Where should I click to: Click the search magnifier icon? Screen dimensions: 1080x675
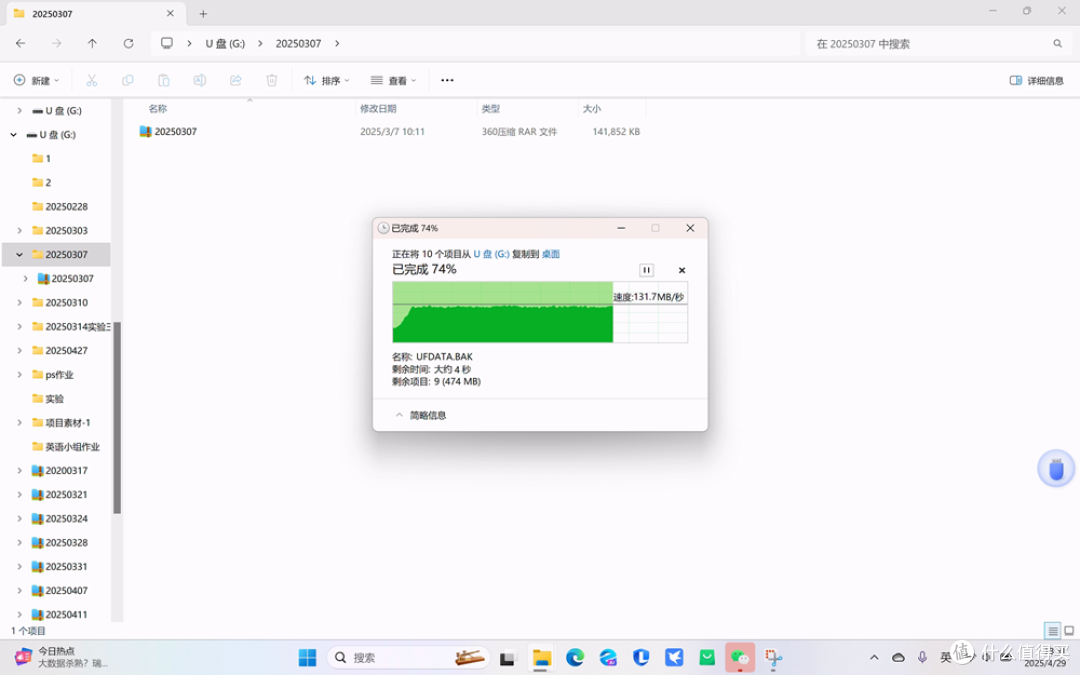coord(1057,43)
